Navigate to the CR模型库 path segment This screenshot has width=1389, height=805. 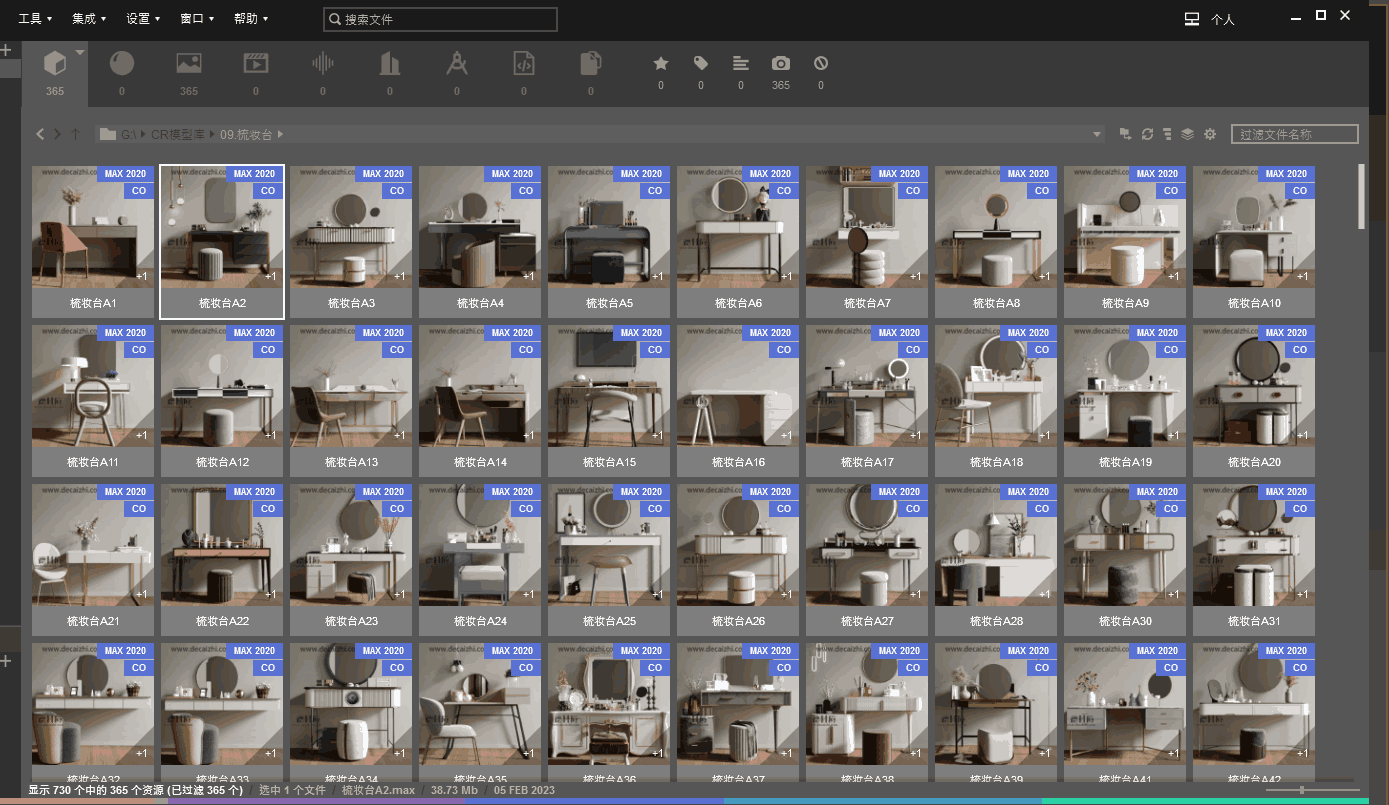coord(179,134)
